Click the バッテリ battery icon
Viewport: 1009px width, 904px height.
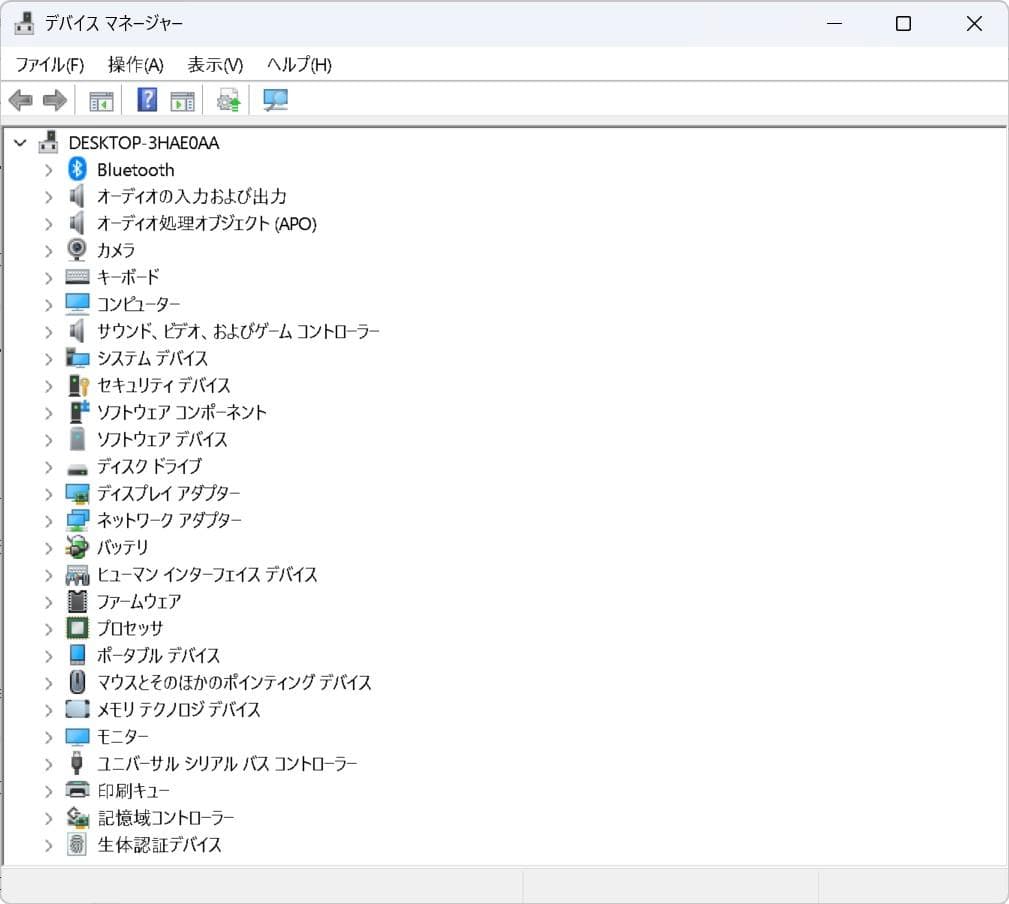click(78, 547)
